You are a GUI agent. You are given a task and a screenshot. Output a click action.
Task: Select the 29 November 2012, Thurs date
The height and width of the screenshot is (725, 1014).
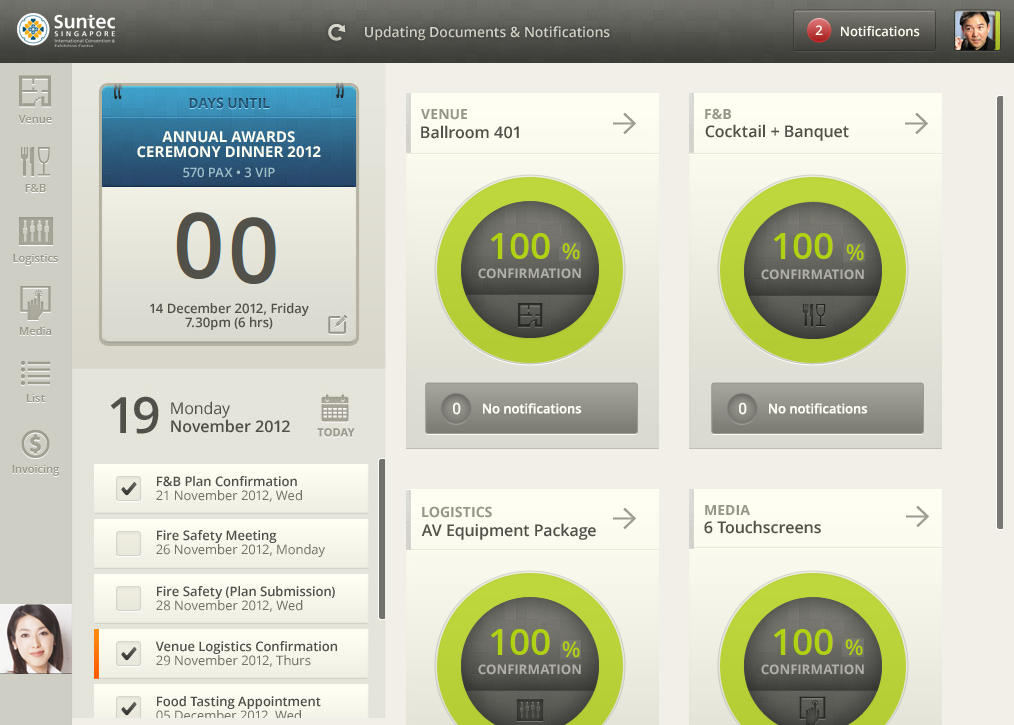pyautogui.click(x=233, y=660)
